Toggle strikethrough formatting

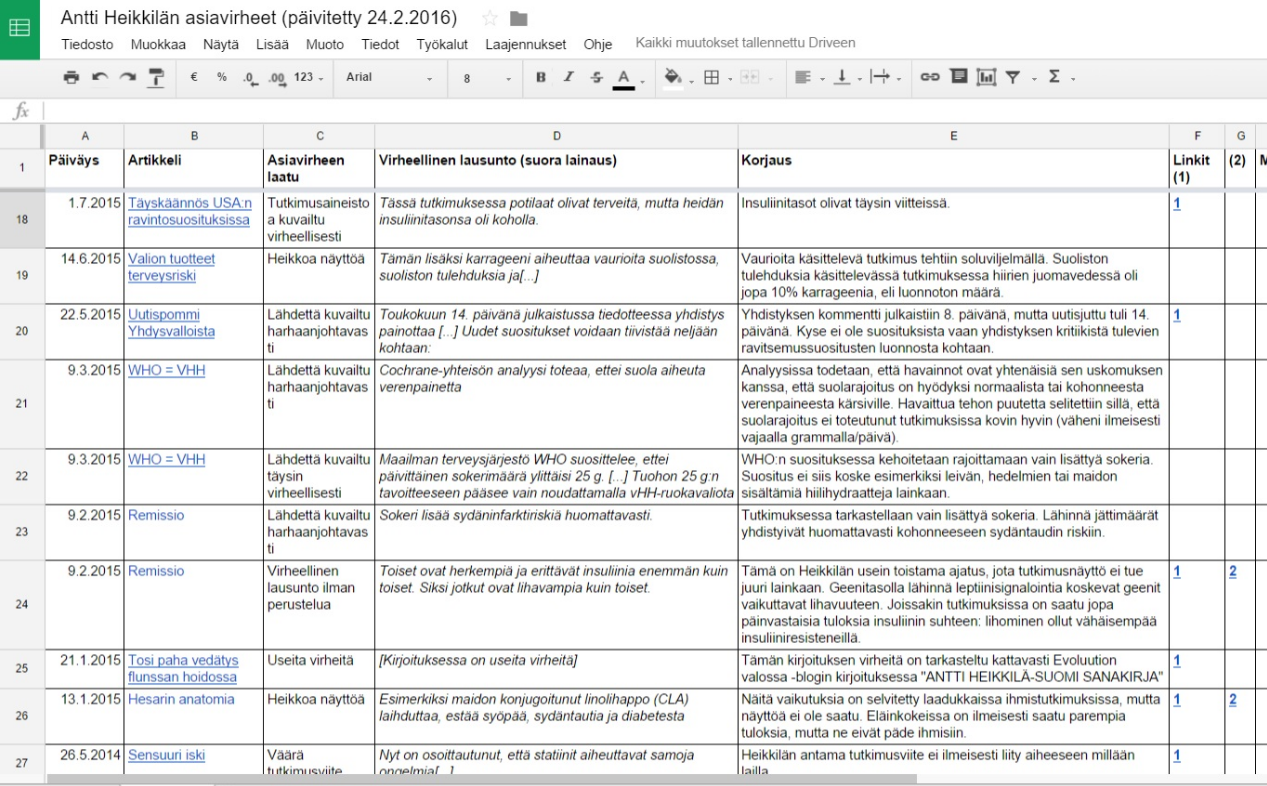point(597,77)
